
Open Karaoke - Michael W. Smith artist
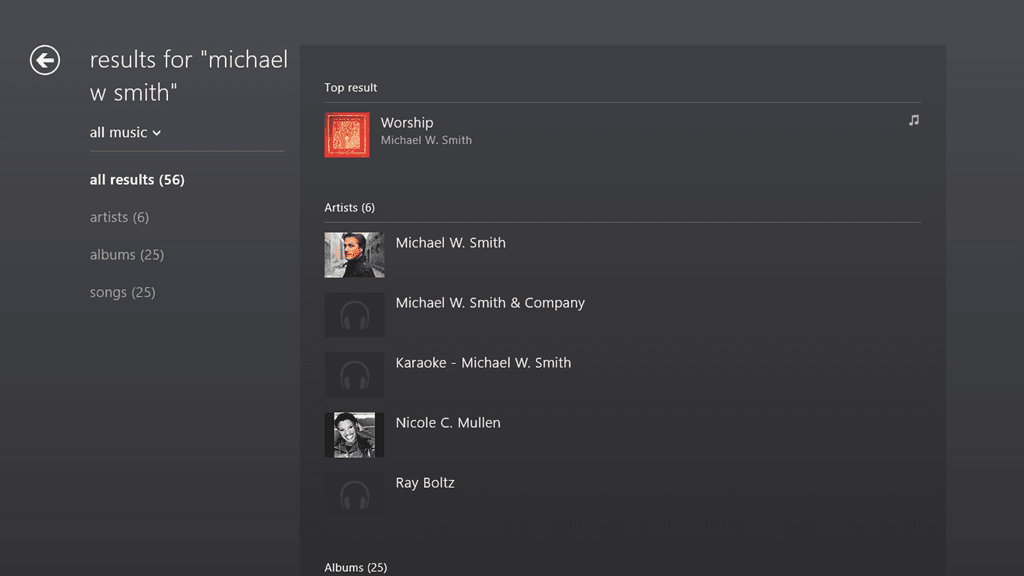click(x=483, y=363)
